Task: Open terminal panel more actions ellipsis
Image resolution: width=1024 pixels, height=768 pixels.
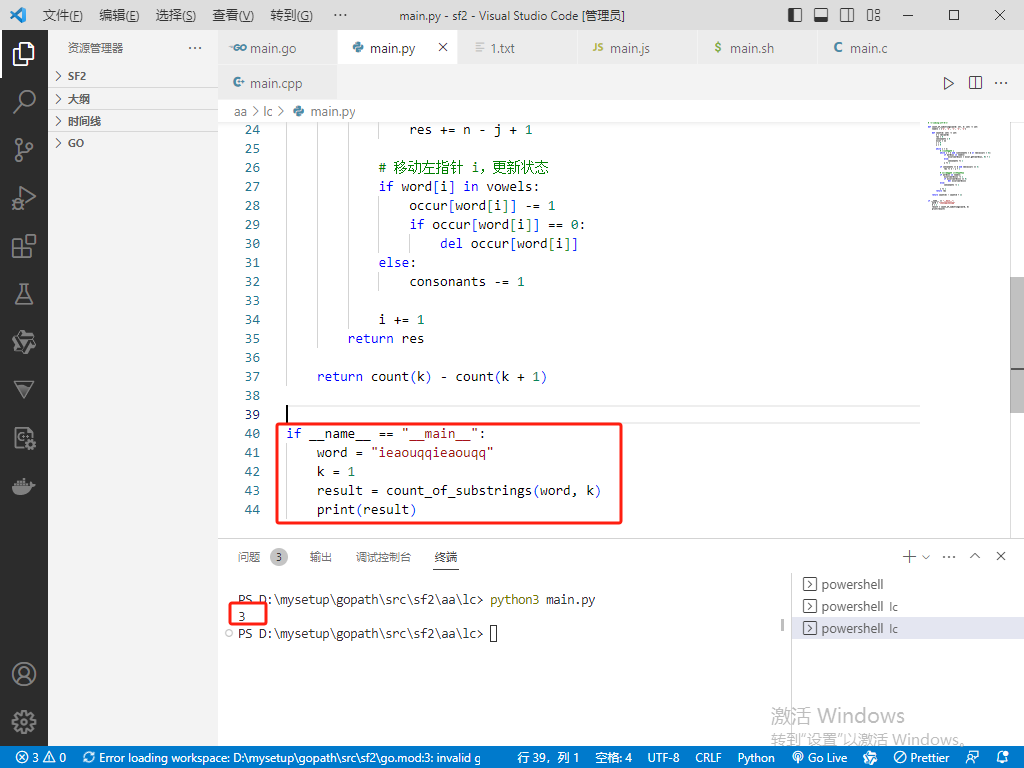Action: click(x=949, y=557)
